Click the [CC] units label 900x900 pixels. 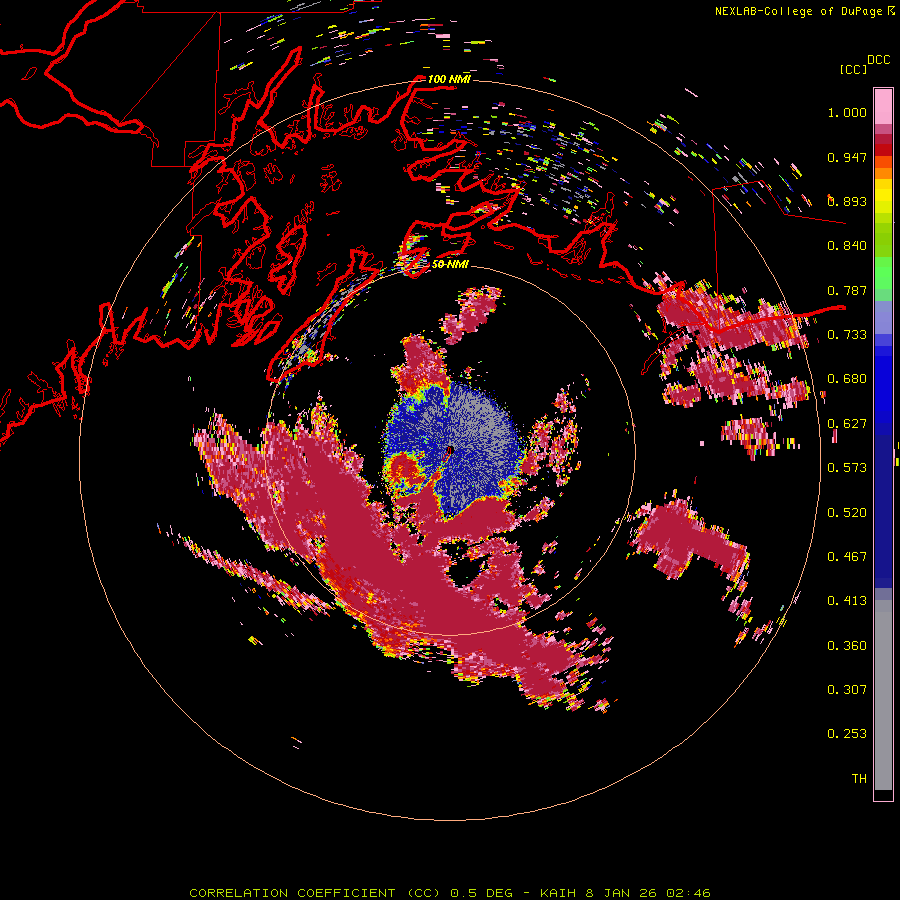tap(853, 69)
